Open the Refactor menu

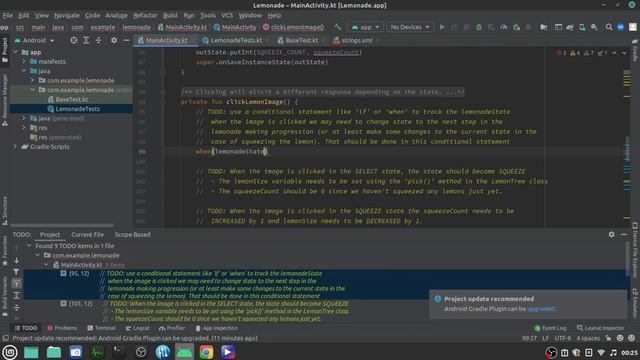[x=145, y=15]
